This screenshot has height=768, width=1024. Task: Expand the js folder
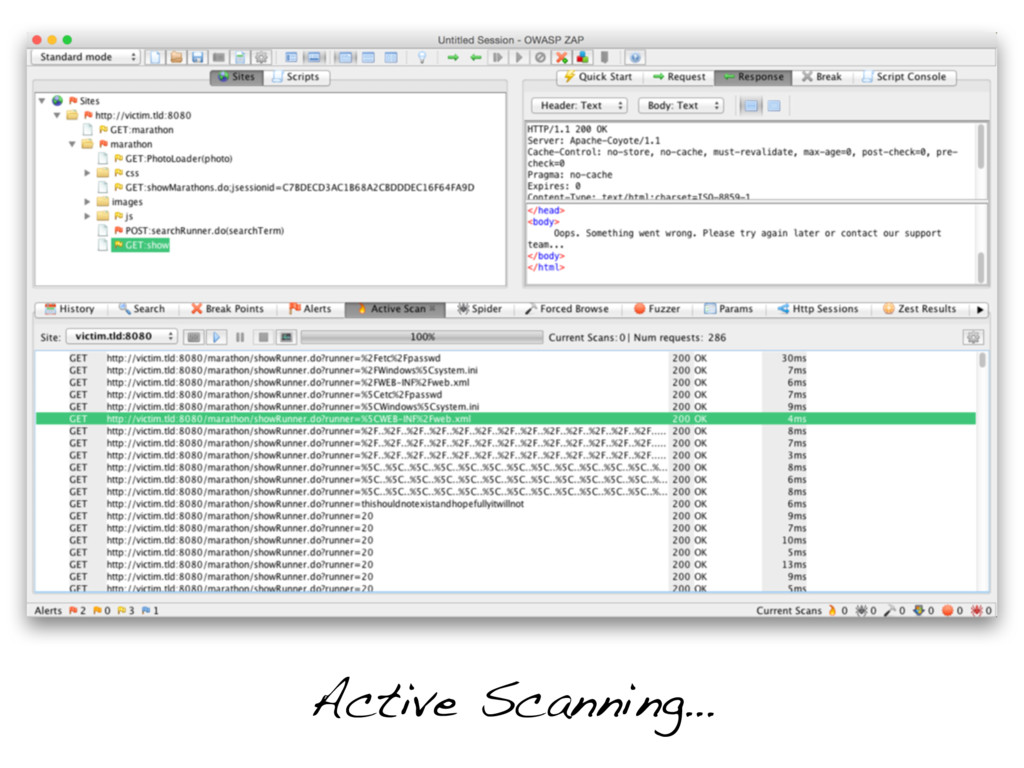coord(87,216)
